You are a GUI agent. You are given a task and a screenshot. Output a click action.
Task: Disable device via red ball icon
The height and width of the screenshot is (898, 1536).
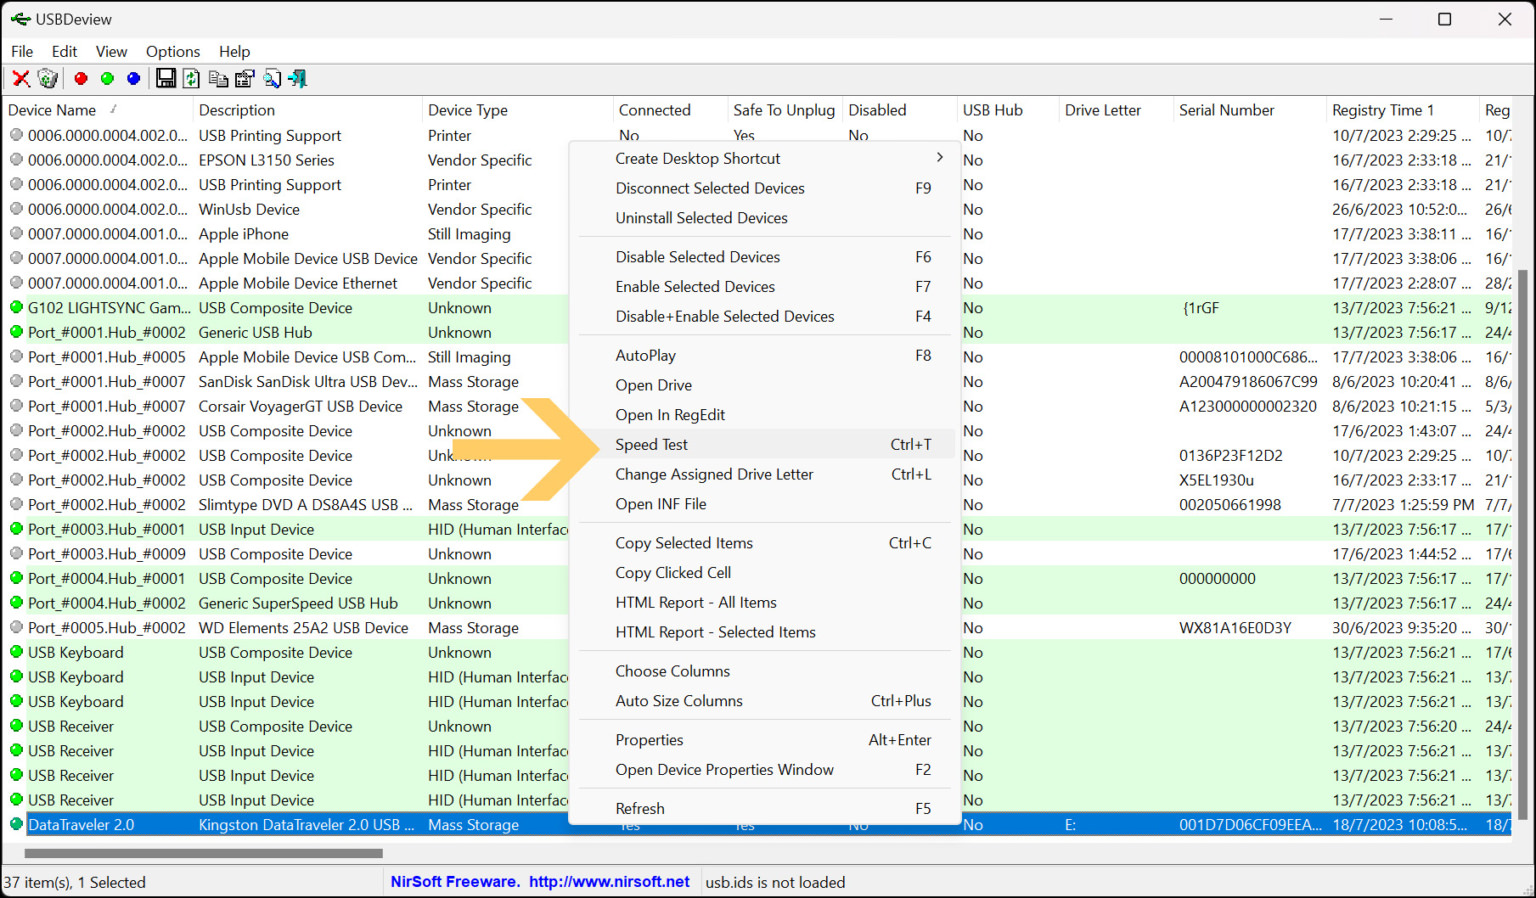pos(80,78)
